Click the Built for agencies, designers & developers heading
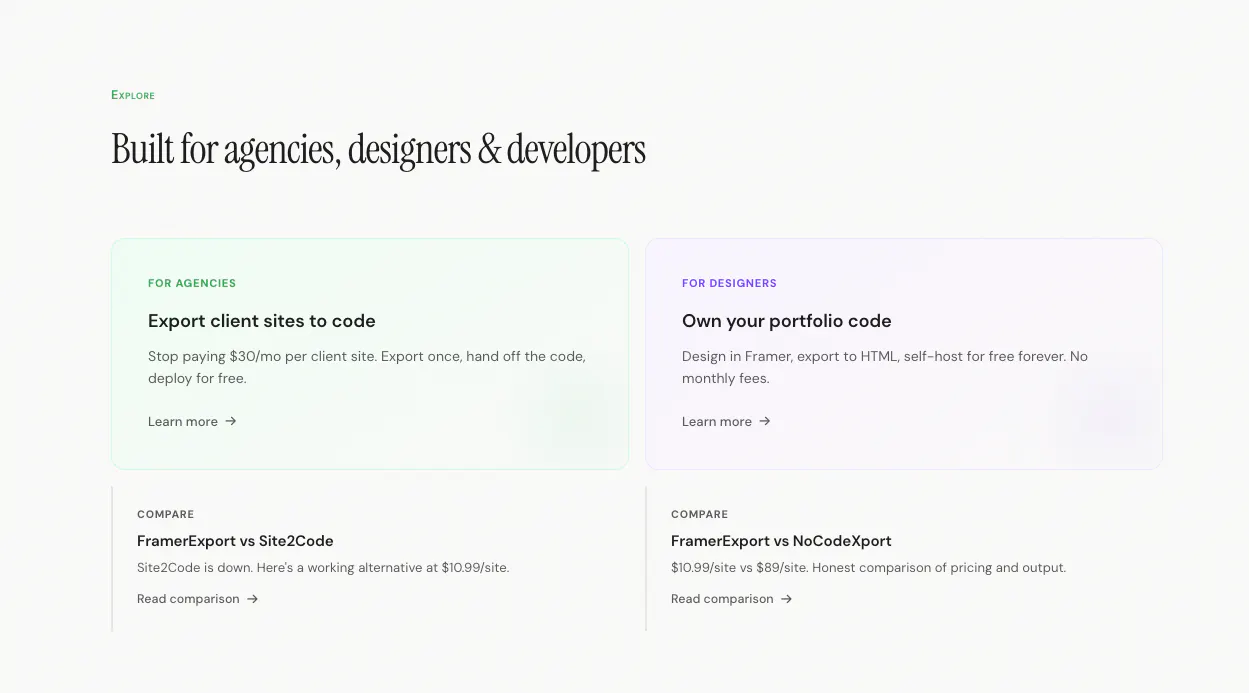 tap(378, 149)
